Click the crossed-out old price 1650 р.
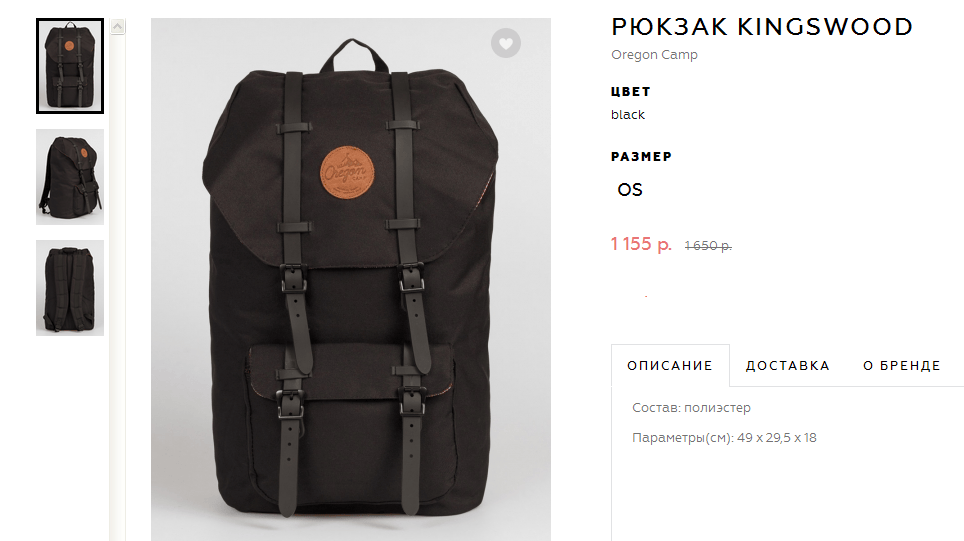This screenshot has height=541, width=964. [x=708, y=246]
